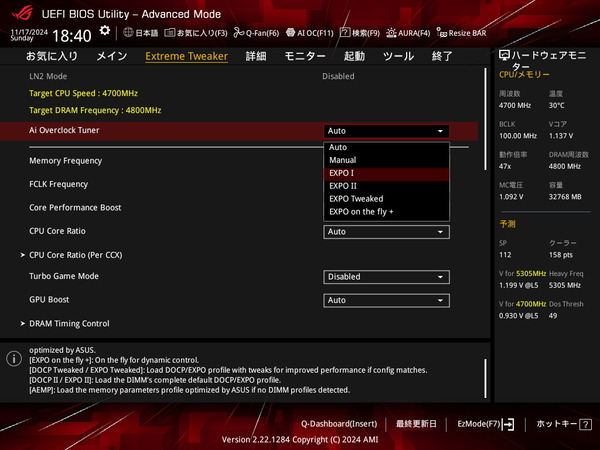This screenshot has height=450, width=600.
Task: Expand DRAM Timing Control submenu
Action: (69, 323)
